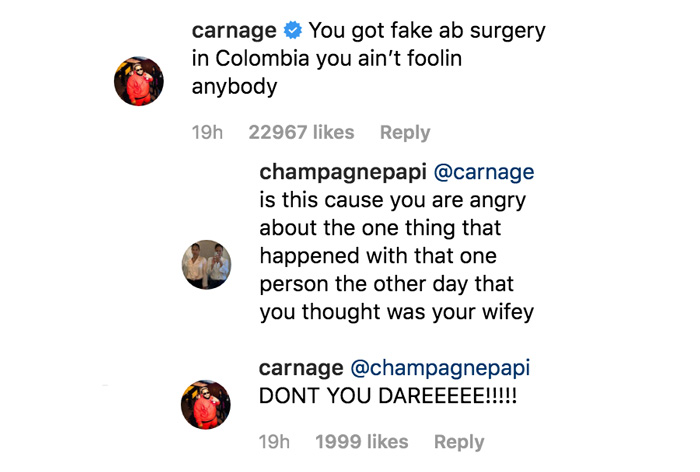The height and width of the screenshot is (472, 700).
Task: Click the "DONT YOU DAREEEEE!!!!!" text
Action: tap(388, 396)
